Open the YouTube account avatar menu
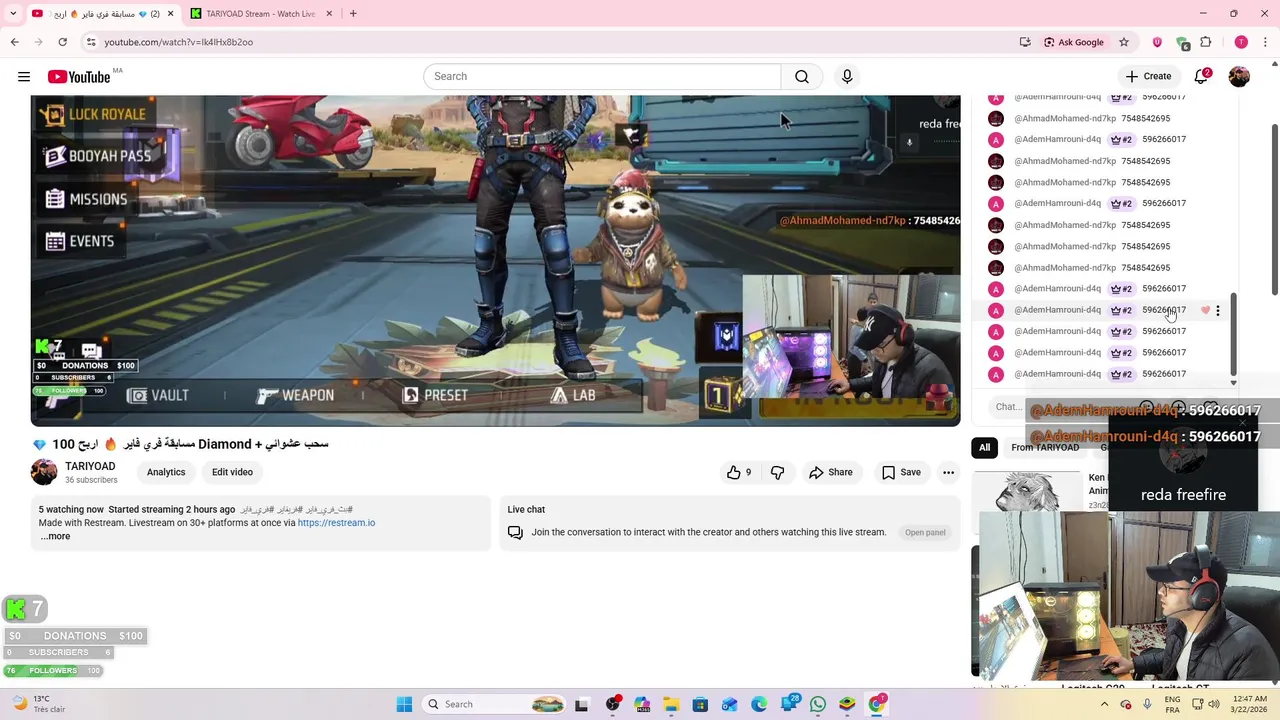 pos(1239,76)
